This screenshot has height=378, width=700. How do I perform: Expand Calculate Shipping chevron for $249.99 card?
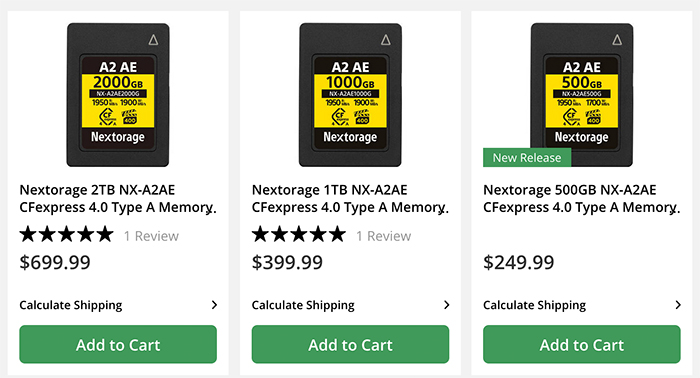pyautogui.click(x=678, y=305)
